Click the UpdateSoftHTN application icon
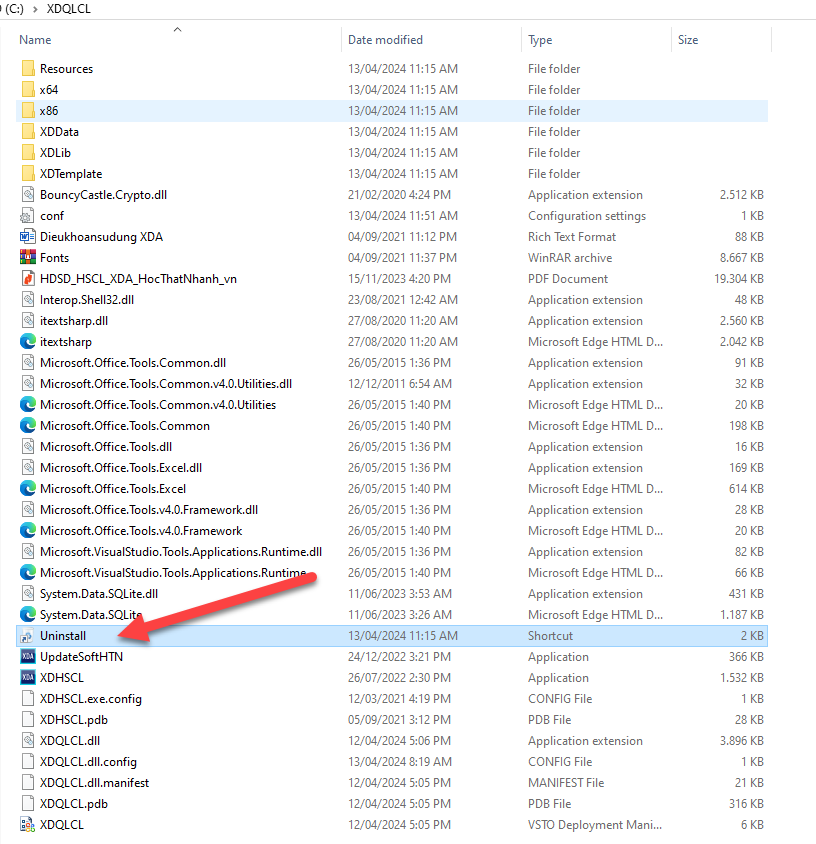The width and height of the screenshot is (816, 844). coord(28,657)
